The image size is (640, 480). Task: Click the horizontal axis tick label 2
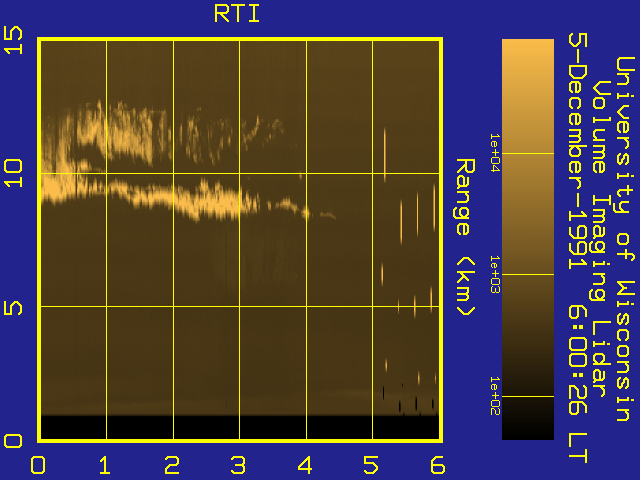pos(172,465)
